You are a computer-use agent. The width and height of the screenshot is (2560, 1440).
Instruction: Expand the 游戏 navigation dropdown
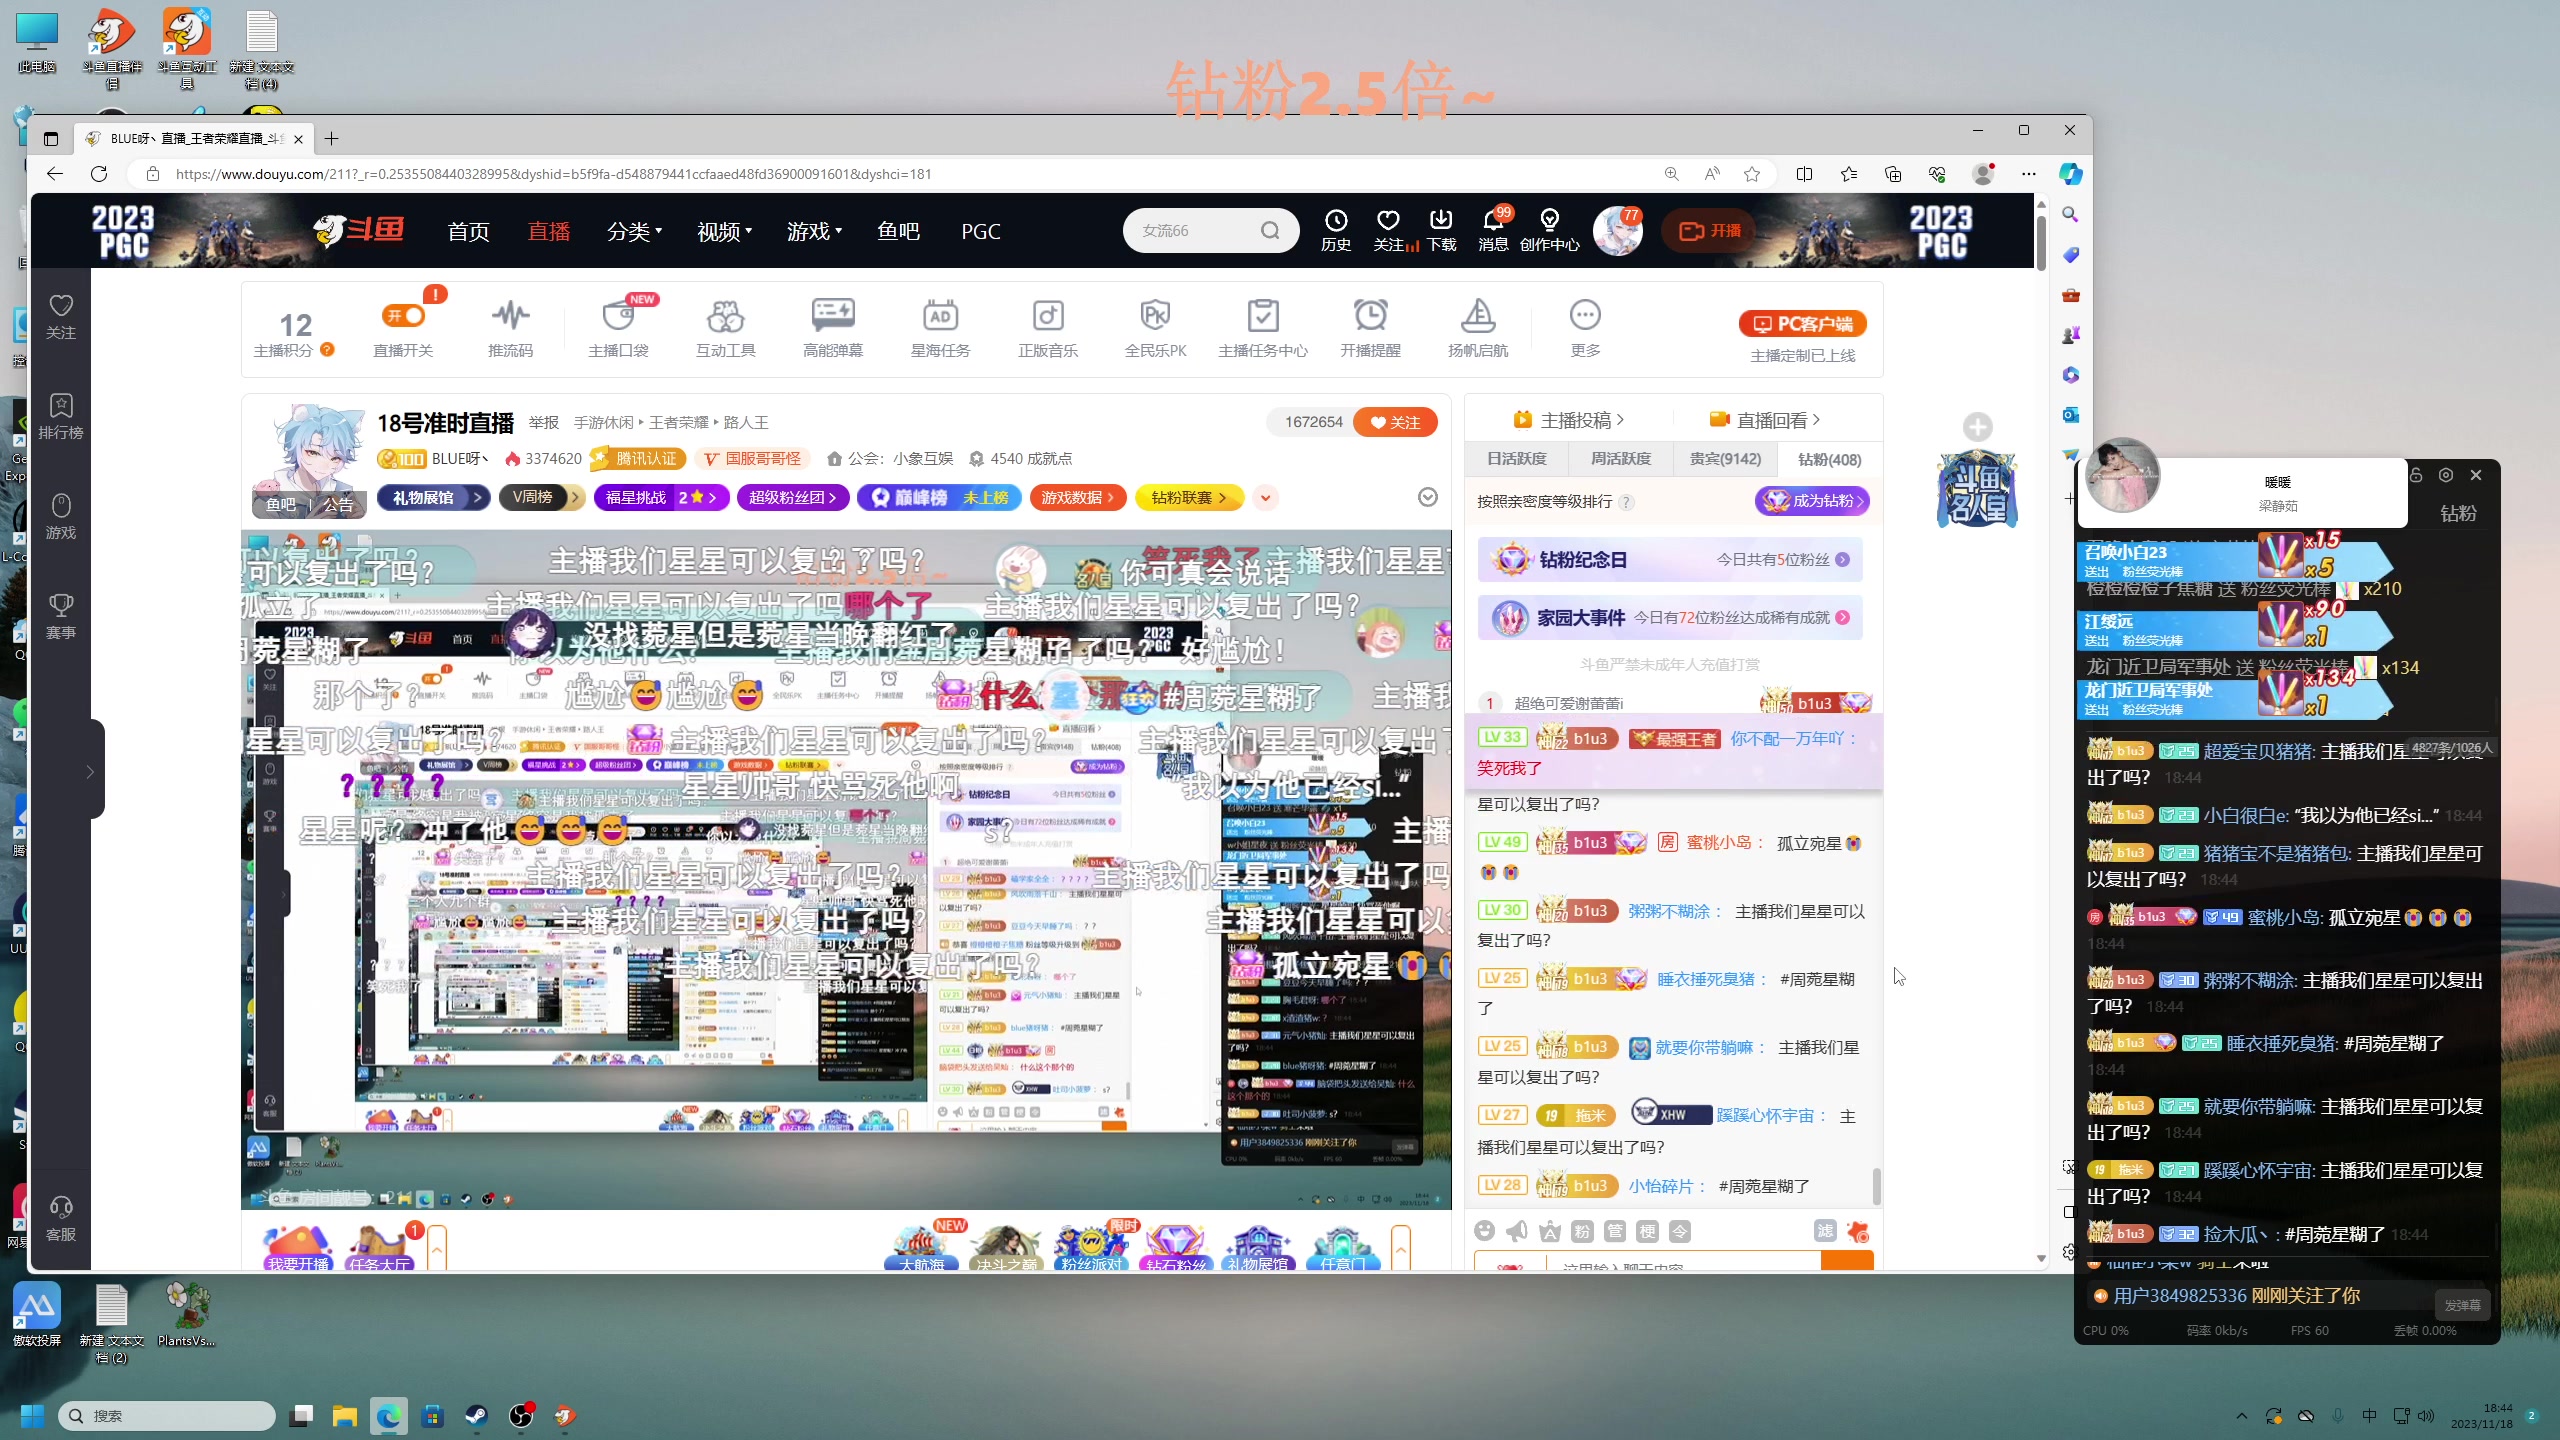point(815,231)
